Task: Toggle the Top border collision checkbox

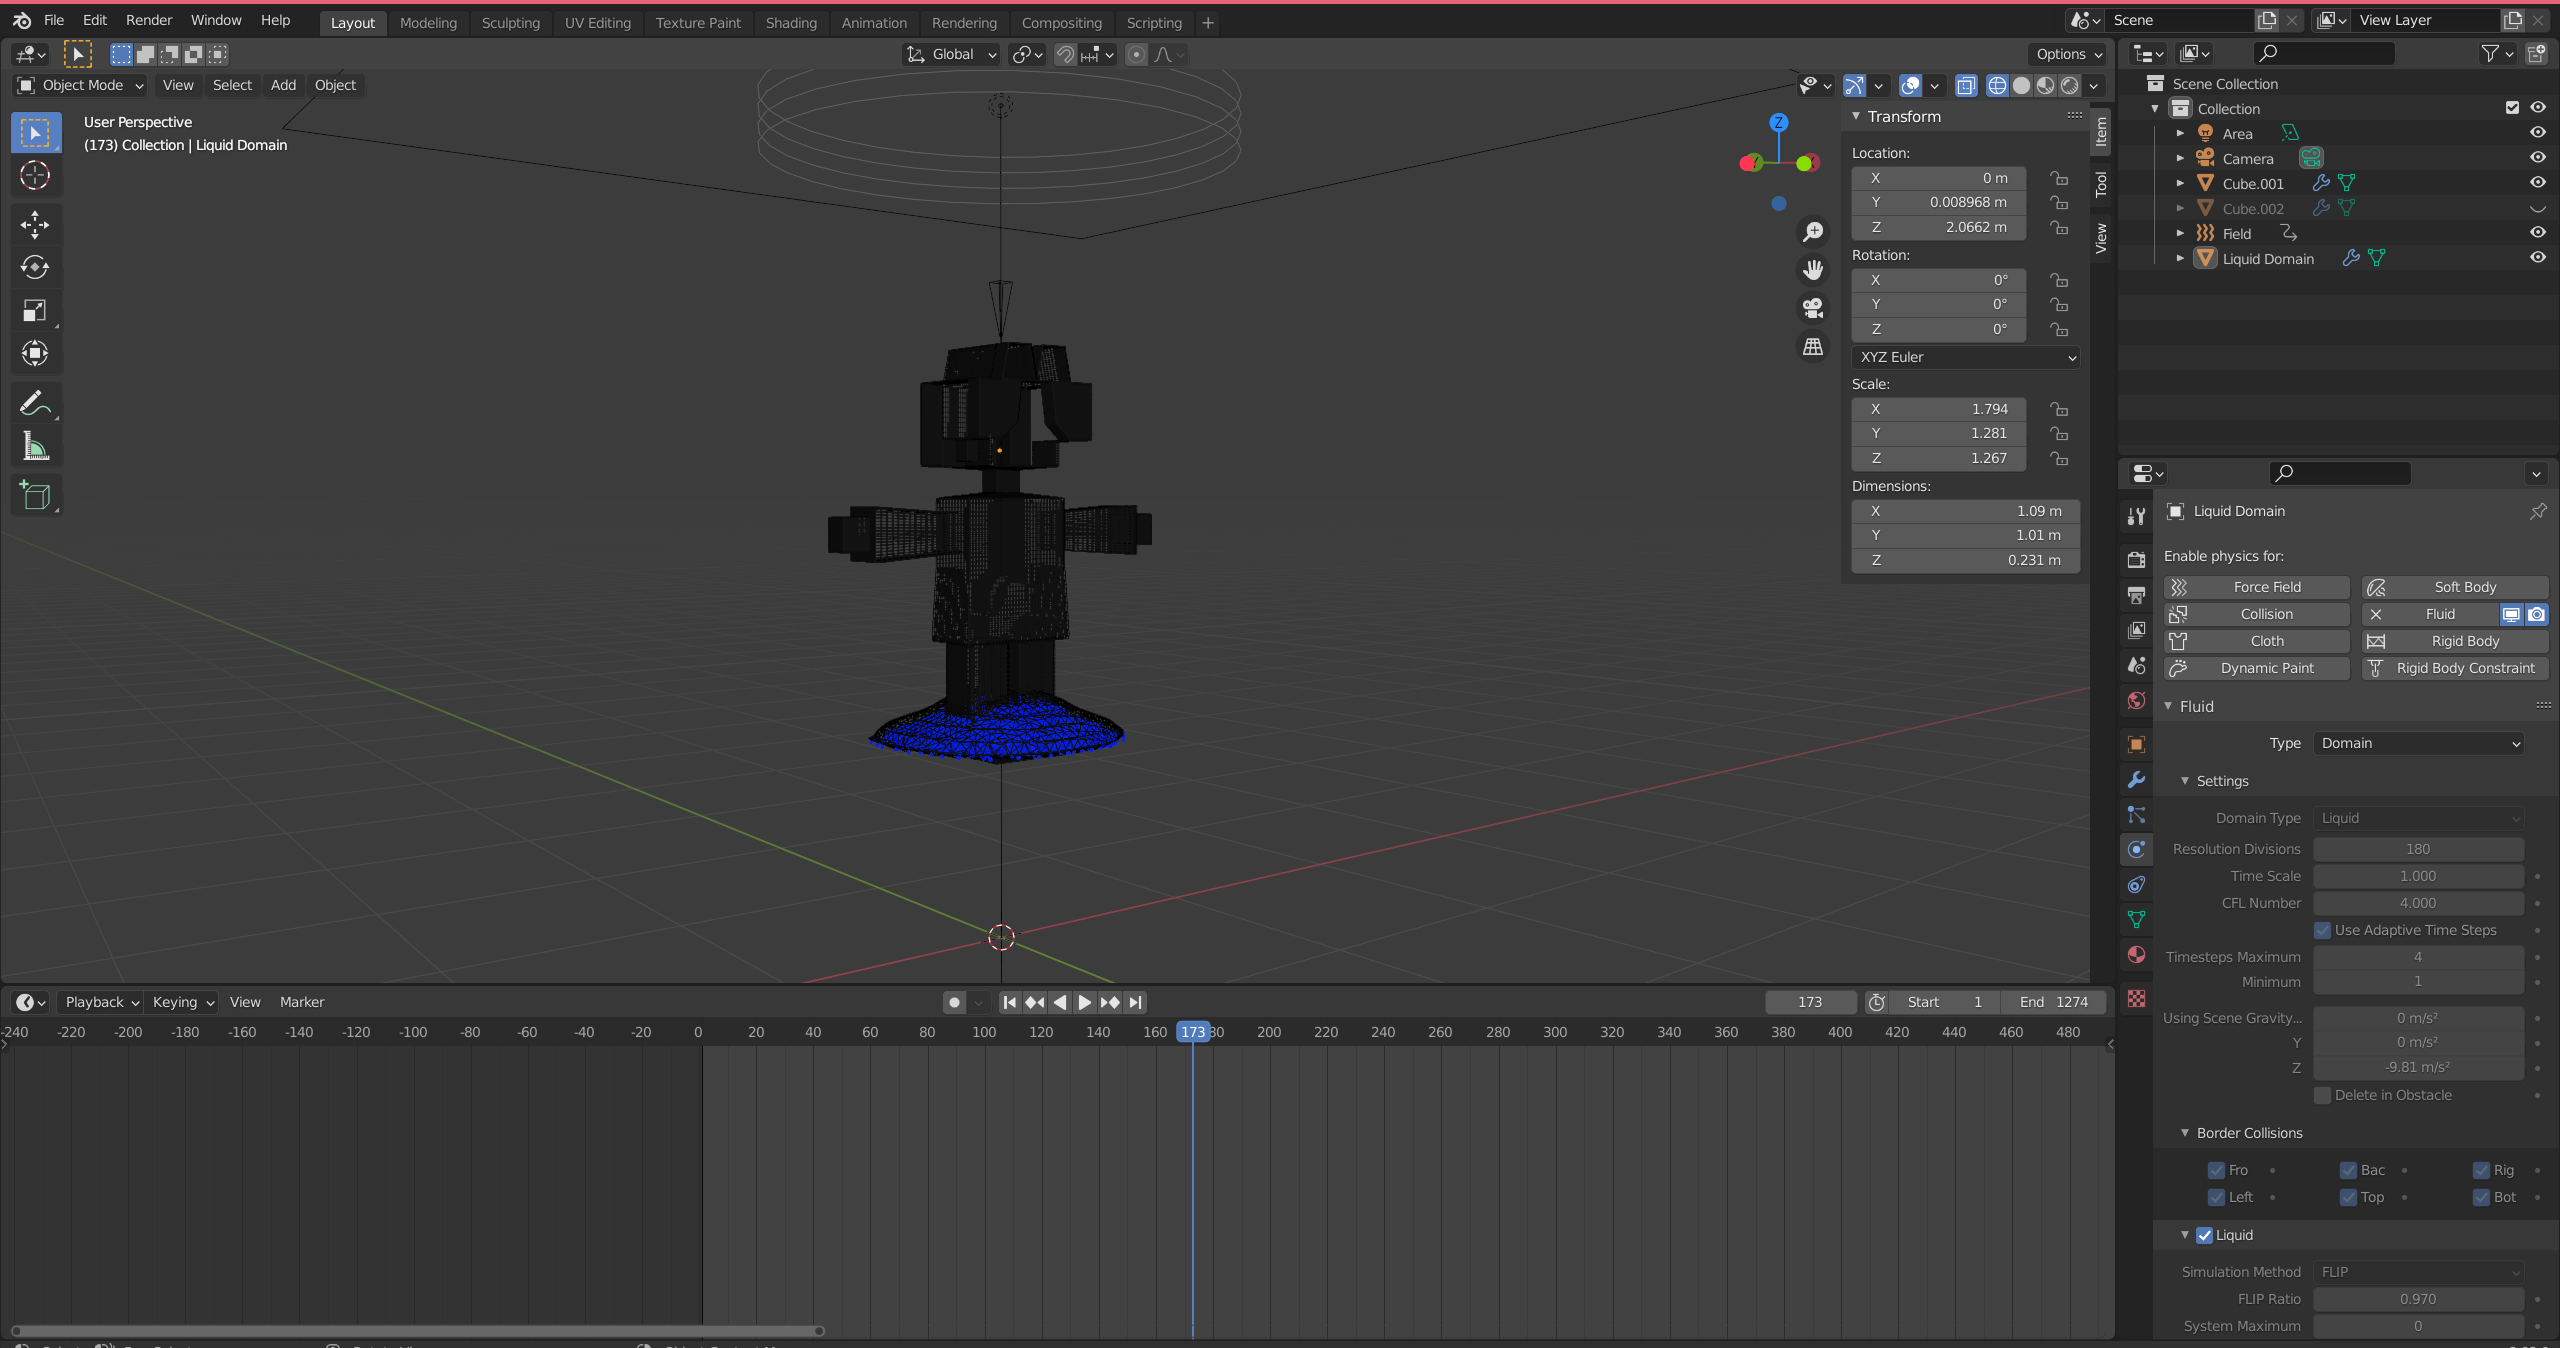Action: 2348,1197
